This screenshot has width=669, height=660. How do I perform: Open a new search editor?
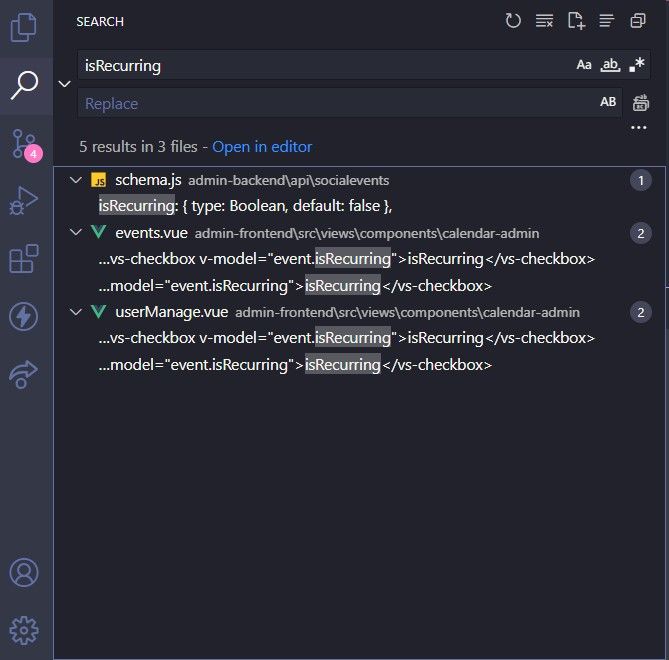click(x=575, y=21)
